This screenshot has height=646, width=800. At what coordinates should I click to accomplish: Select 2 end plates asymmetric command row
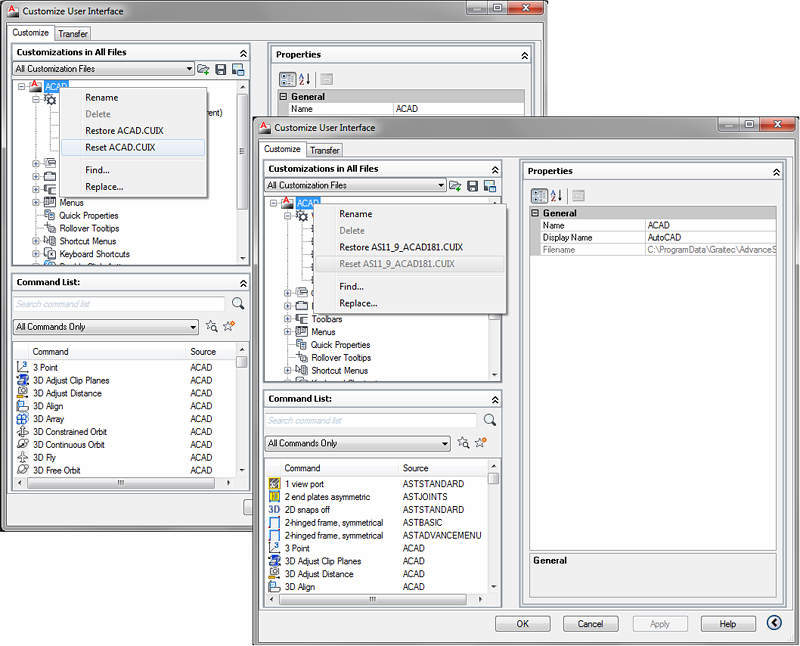pyautogui.click(x=377, y=496)
